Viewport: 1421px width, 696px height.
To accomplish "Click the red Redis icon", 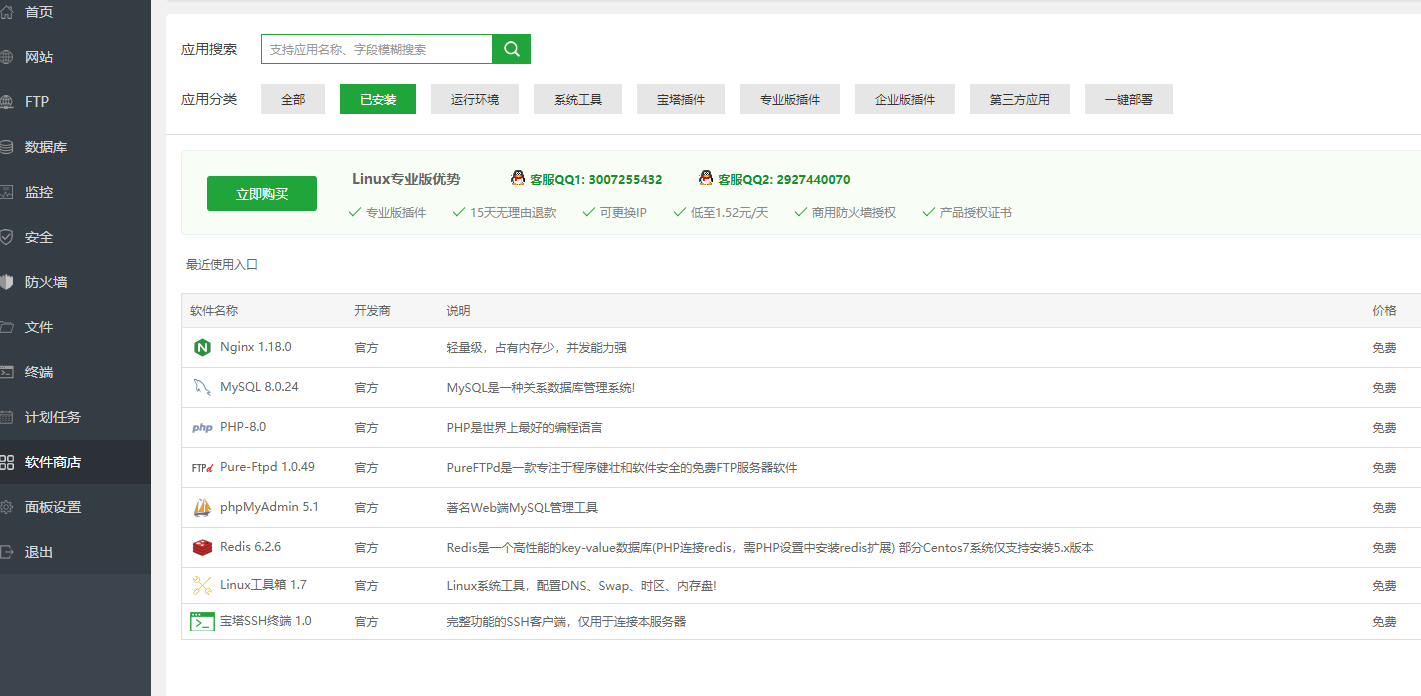I will pyautogui.click(x=202, y=547).
